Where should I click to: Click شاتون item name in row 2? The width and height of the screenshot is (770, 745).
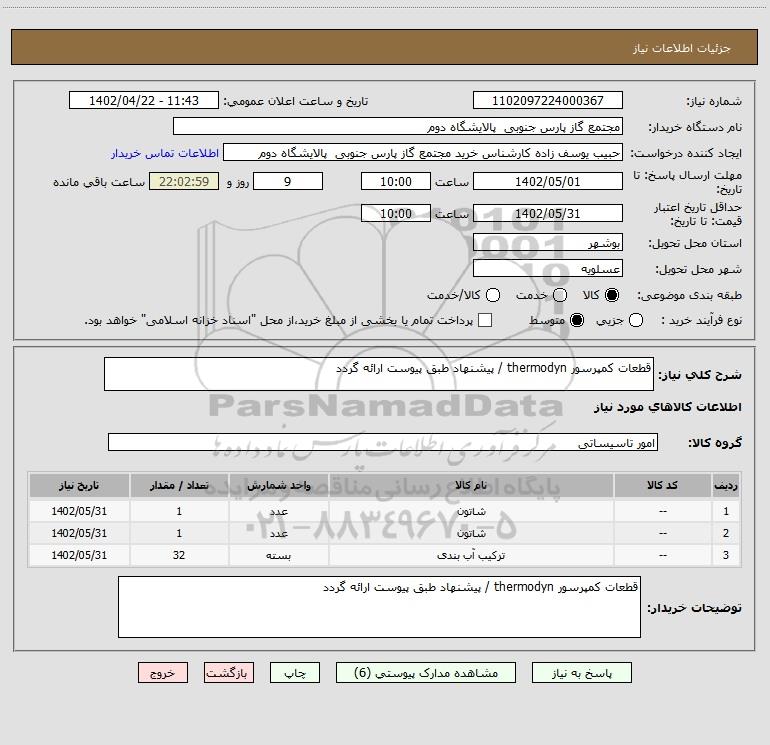point(471,533)
